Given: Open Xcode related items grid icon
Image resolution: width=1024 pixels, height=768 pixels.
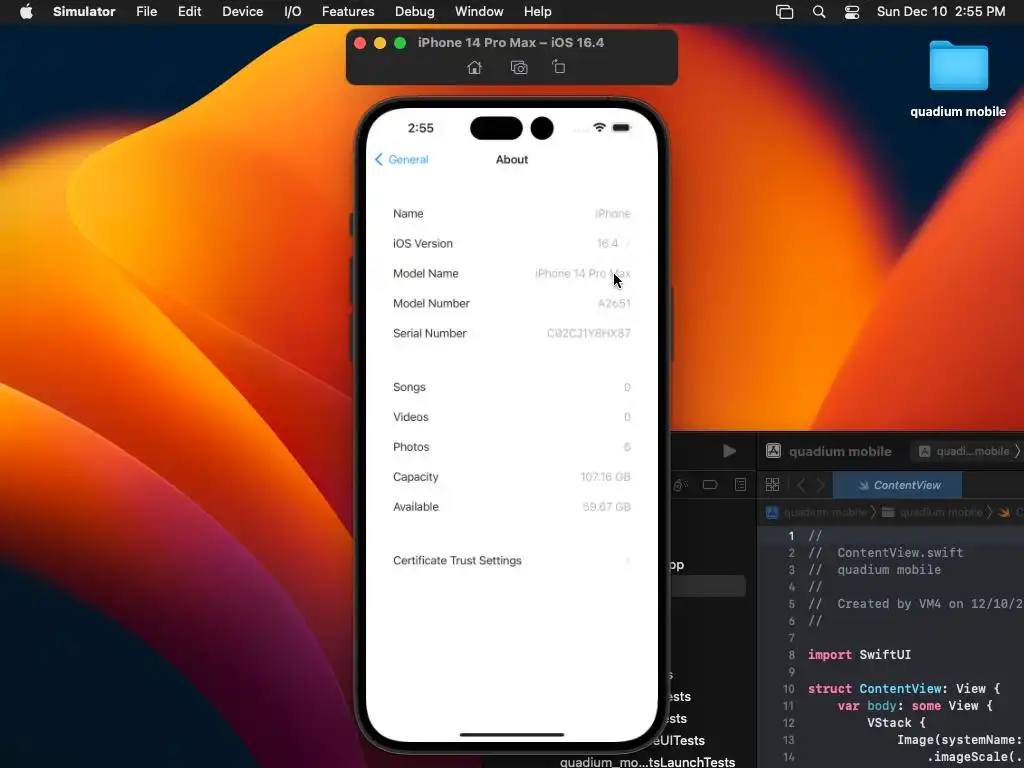Looking at the screenshot, I should (773, 485).
